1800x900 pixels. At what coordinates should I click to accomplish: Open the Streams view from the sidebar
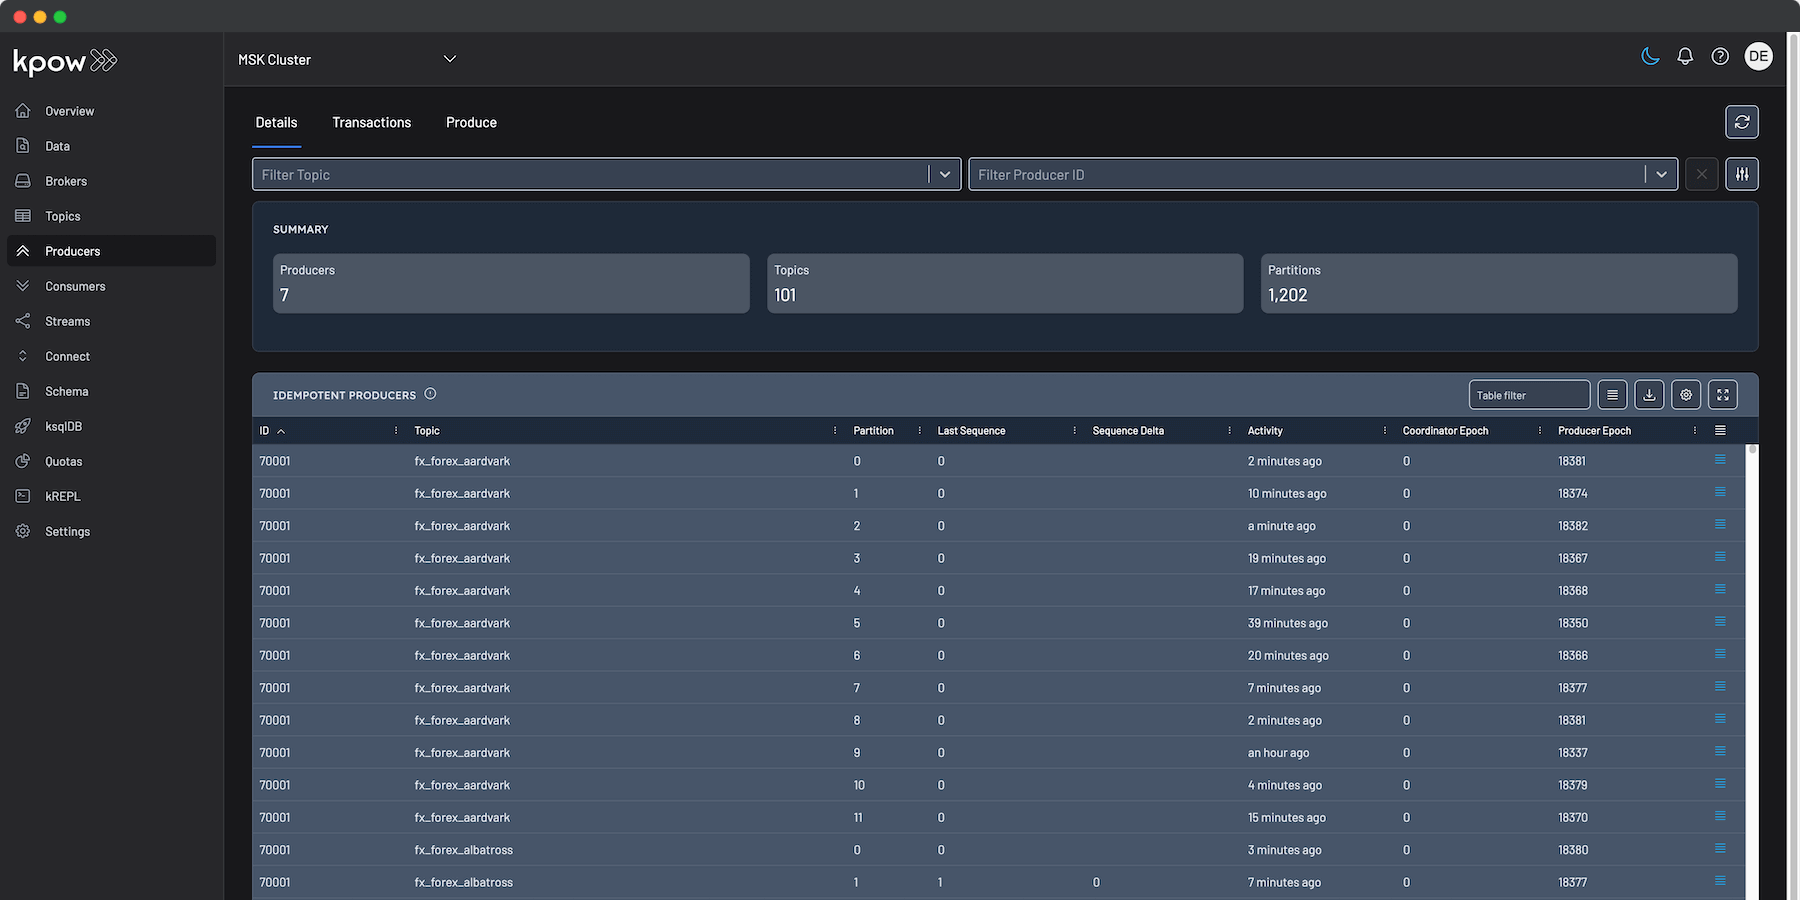pos(68,320)
